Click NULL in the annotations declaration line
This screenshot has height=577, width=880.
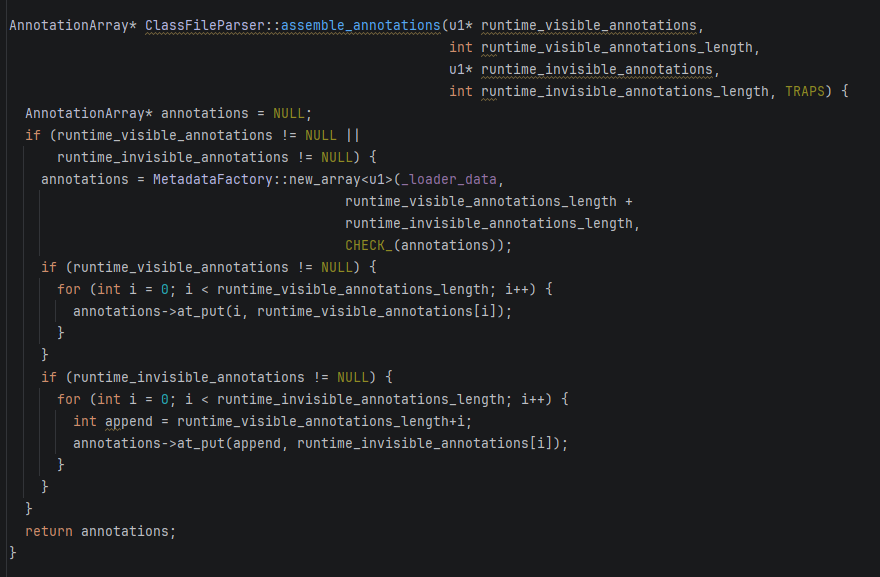[x=288, y=113]
